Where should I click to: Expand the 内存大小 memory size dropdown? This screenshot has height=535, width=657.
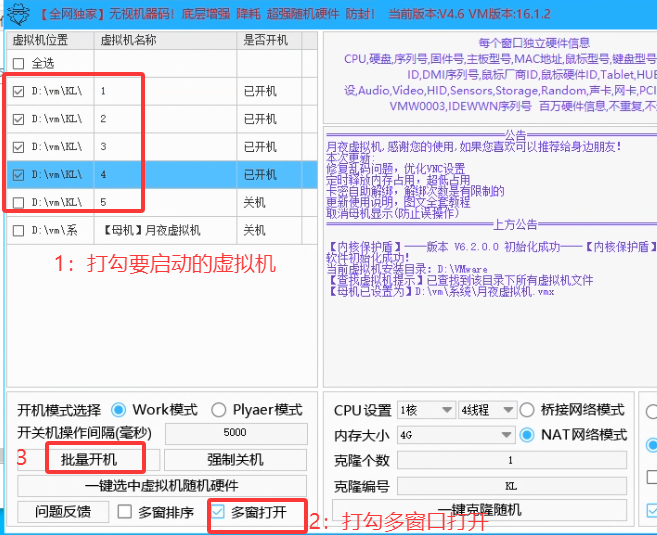455,436
